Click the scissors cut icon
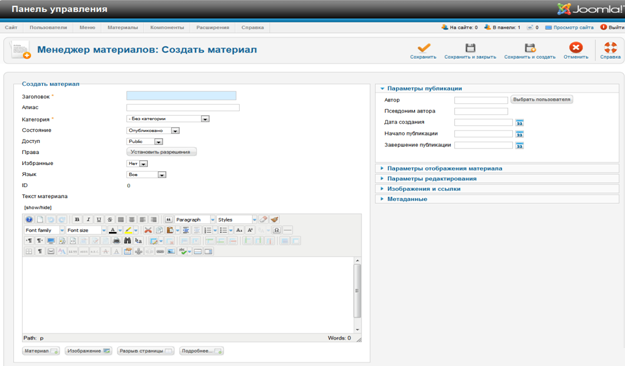The width and height of the screenshot is (625, 366). click(x=148, y=230)
